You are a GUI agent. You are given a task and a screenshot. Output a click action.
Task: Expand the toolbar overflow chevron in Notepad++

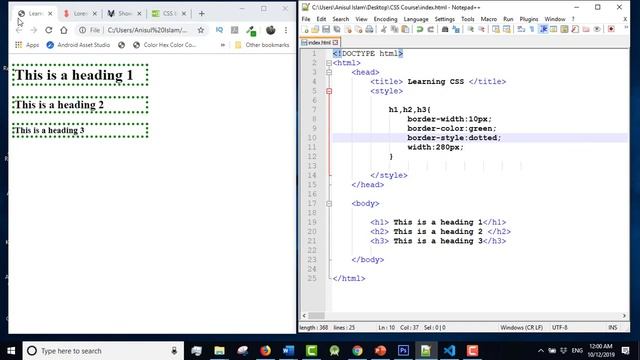click(626, 28)
